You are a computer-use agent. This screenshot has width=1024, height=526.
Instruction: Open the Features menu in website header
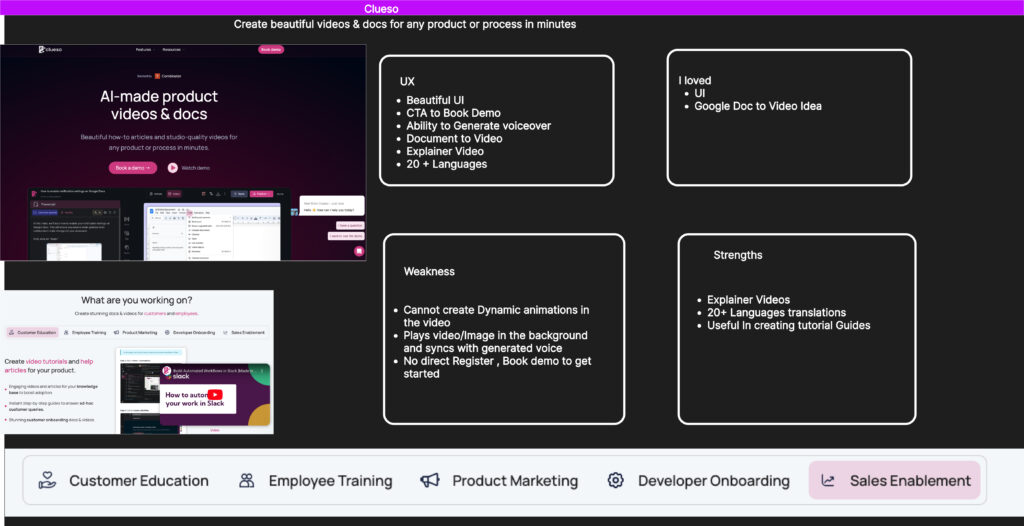pyautogui.click(x=144, y=49)
